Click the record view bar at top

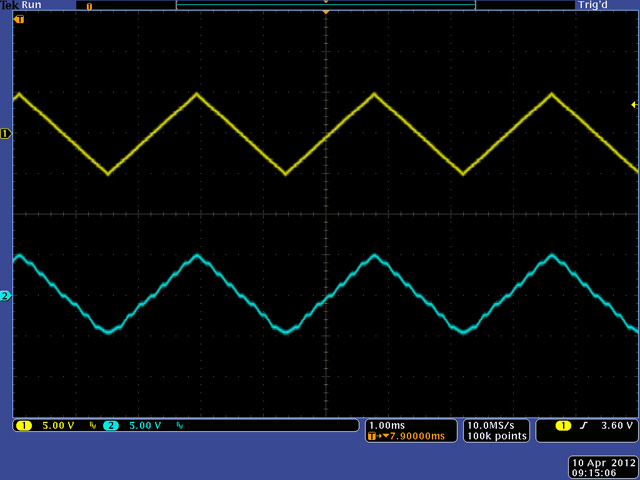click(325, 5)
